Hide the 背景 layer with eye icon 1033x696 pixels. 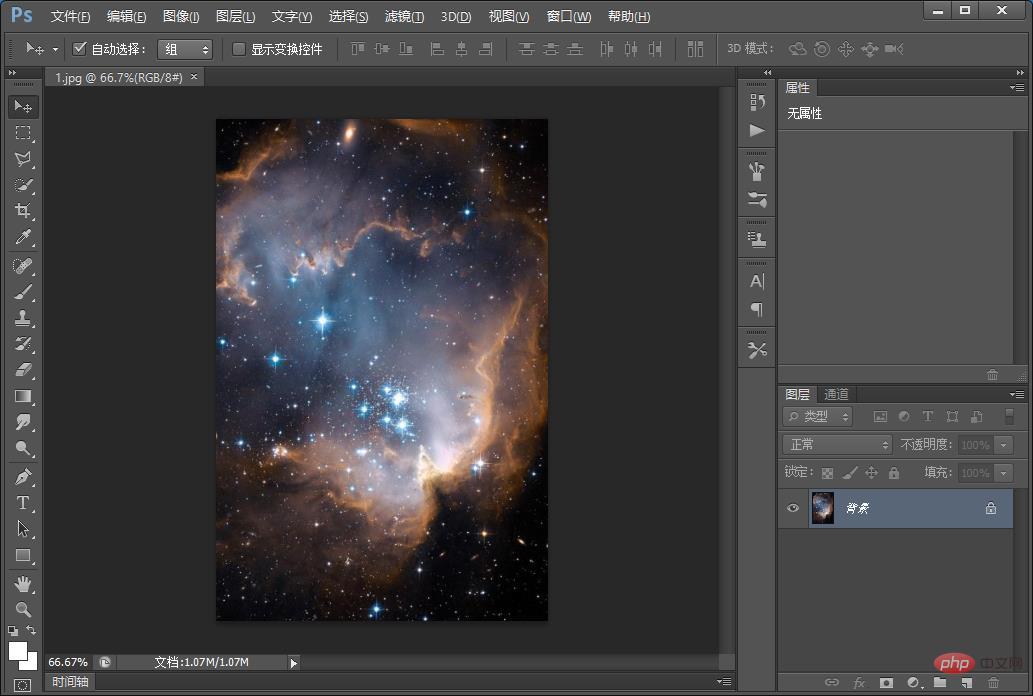tap(793, 508)
